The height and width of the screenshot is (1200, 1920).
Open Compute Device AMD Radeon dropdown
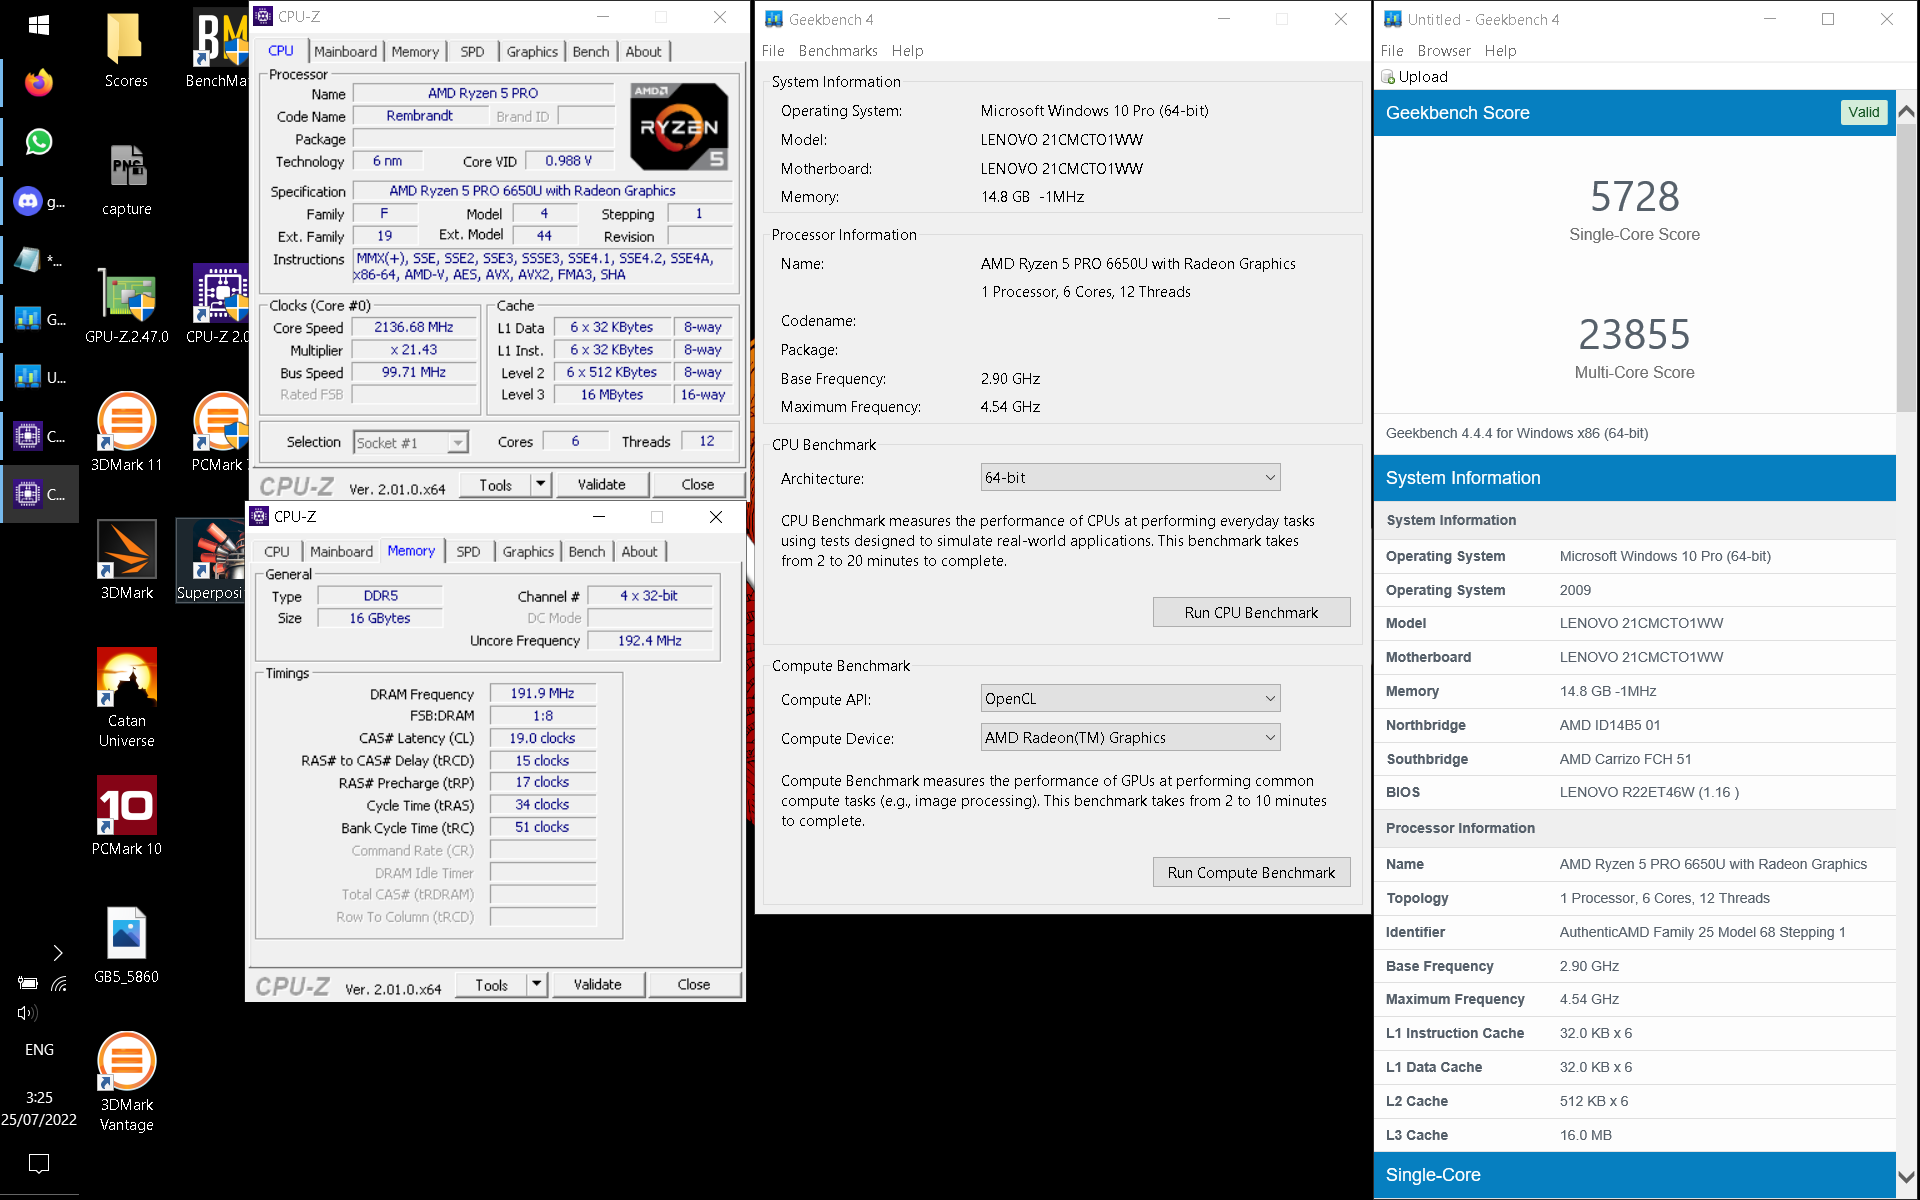pyautogui.click(x=1130, y=738)
